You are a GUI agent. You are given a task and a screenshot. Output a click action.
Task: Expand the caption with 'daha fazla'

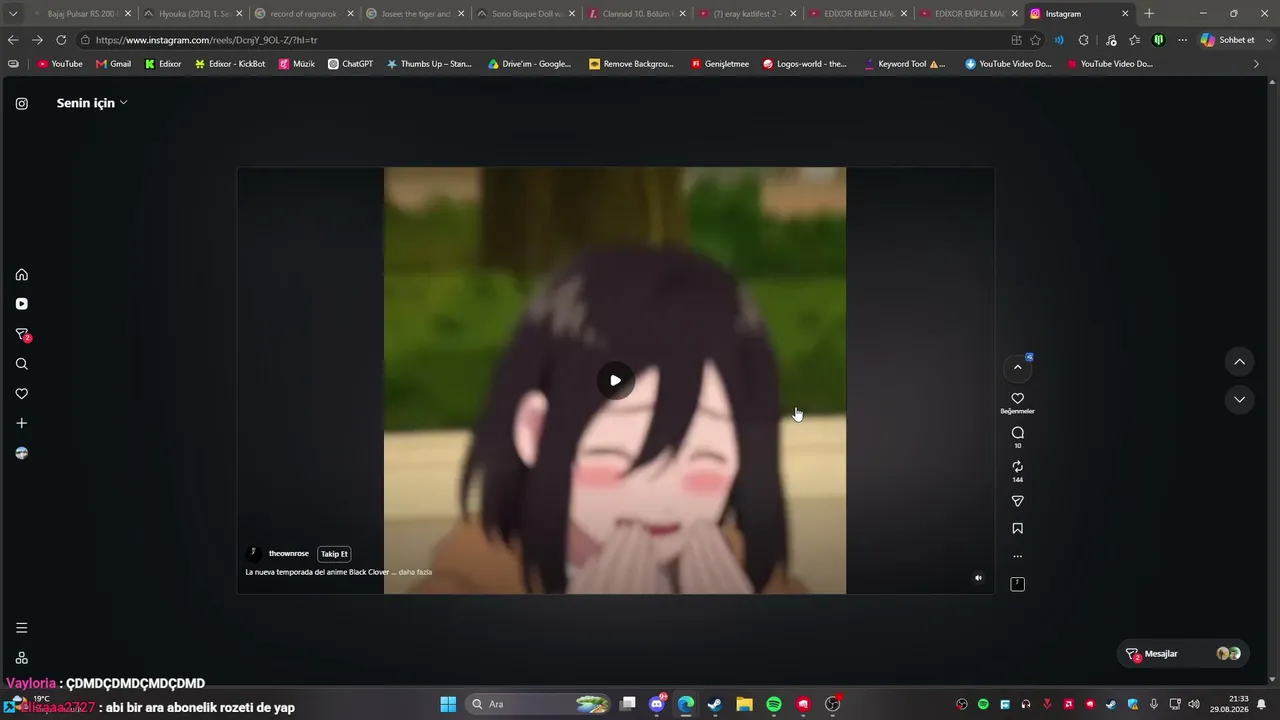pyautogui.click(x=415, y=572)
